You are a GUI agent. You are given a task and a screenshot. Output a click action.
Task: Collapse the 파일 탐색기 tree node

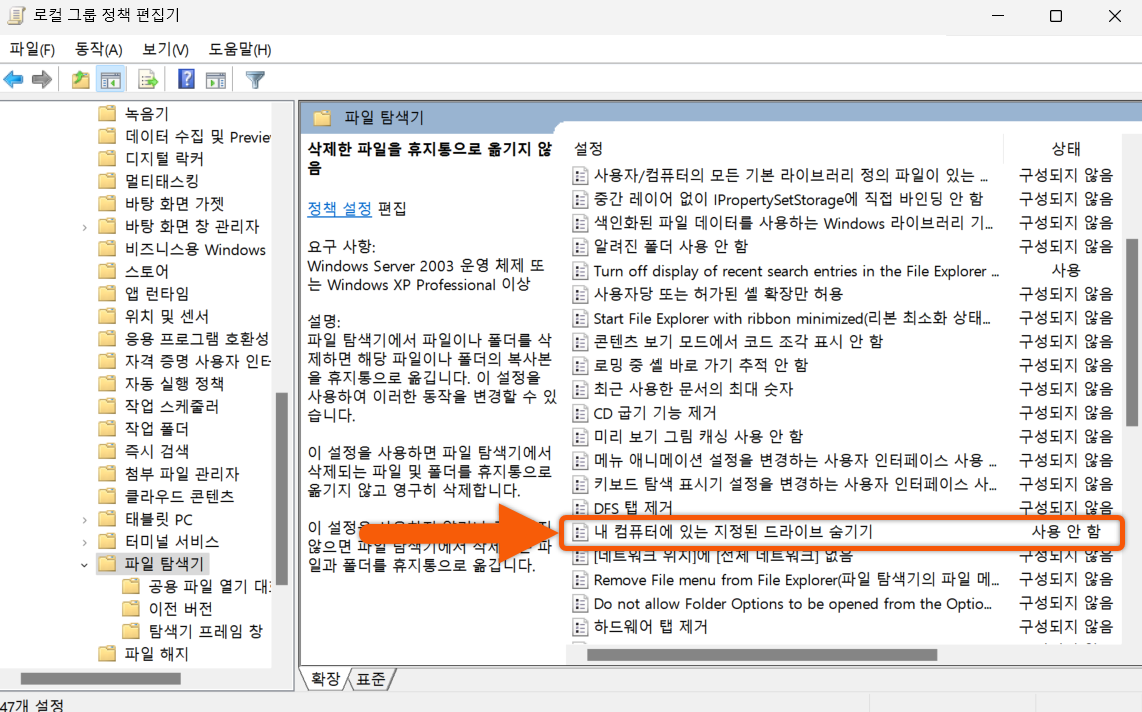(x=85, y=564)
